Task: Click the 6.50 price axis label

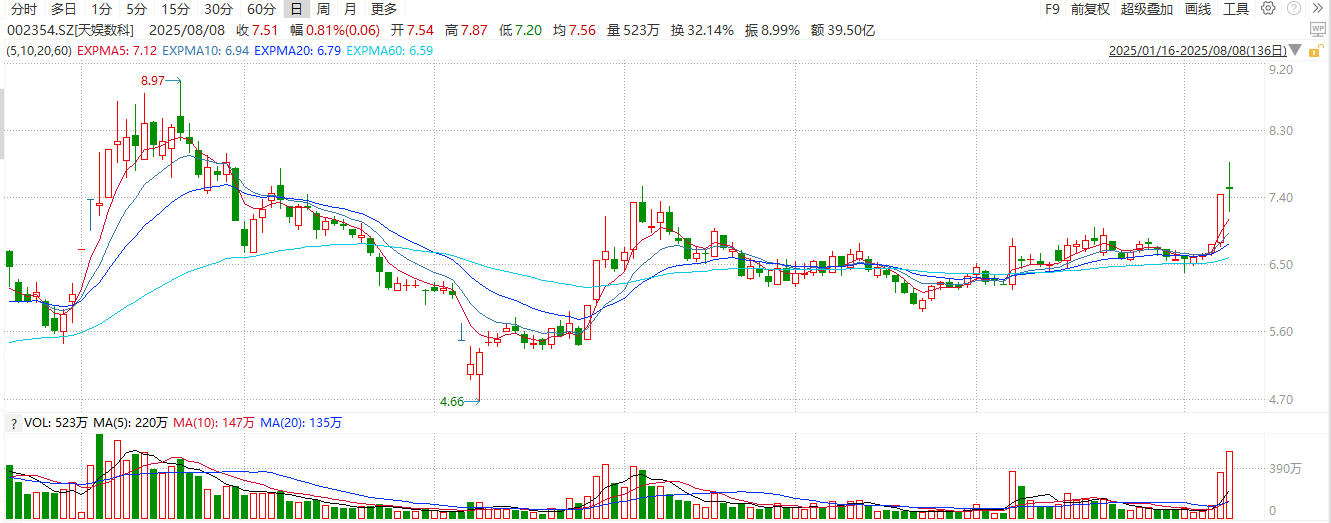Action: (x=1282, y=265)
